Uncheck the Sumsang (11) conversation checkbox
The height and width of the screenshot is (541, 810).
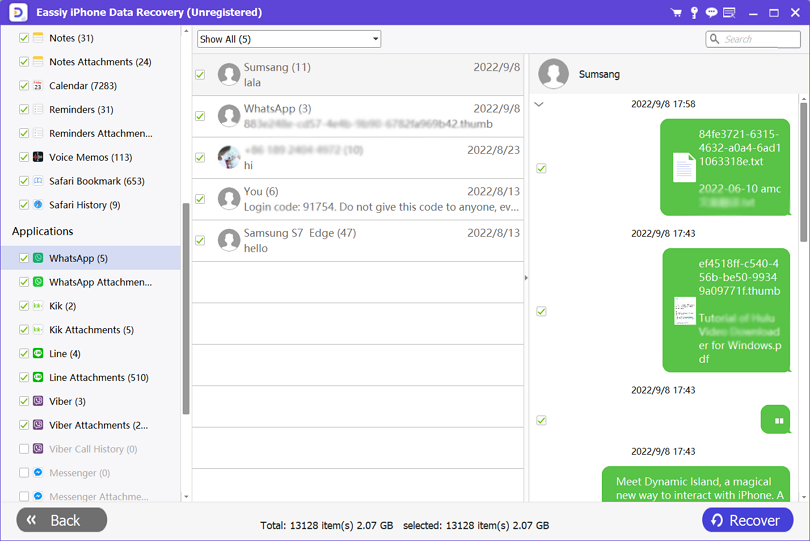point(200,75)
